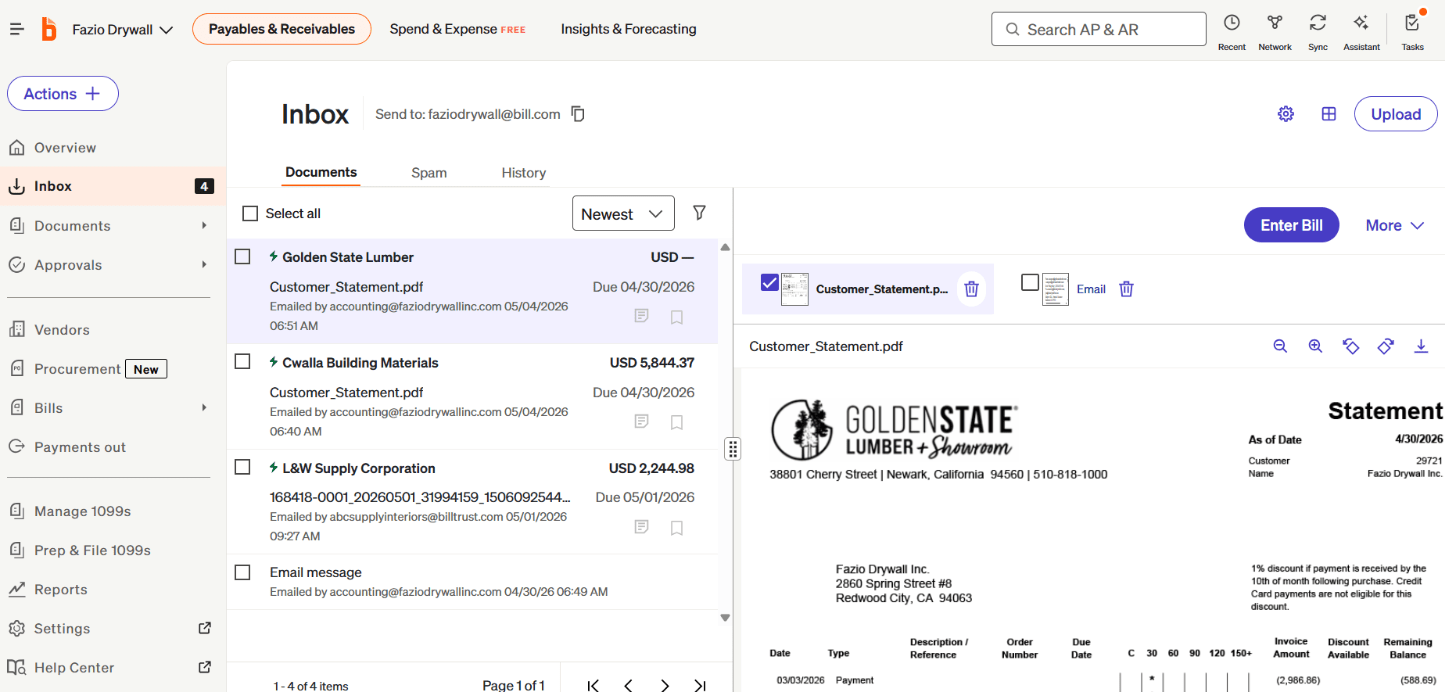Click the Sync icon
This screenshot has width=1445, height=692.
coord(1318,23)
